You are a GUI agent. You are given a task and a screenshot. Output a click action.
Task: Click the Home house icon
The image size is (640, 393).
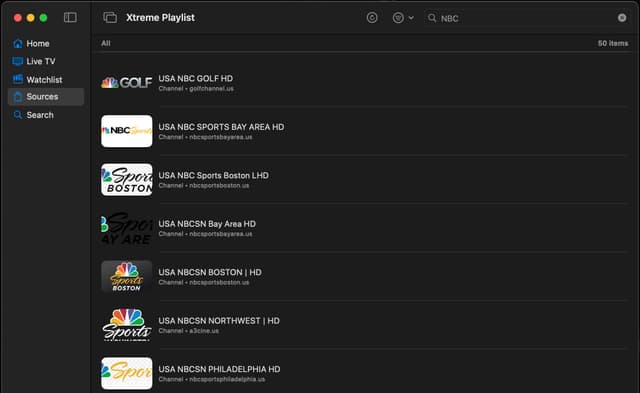[x=18, y=43]
